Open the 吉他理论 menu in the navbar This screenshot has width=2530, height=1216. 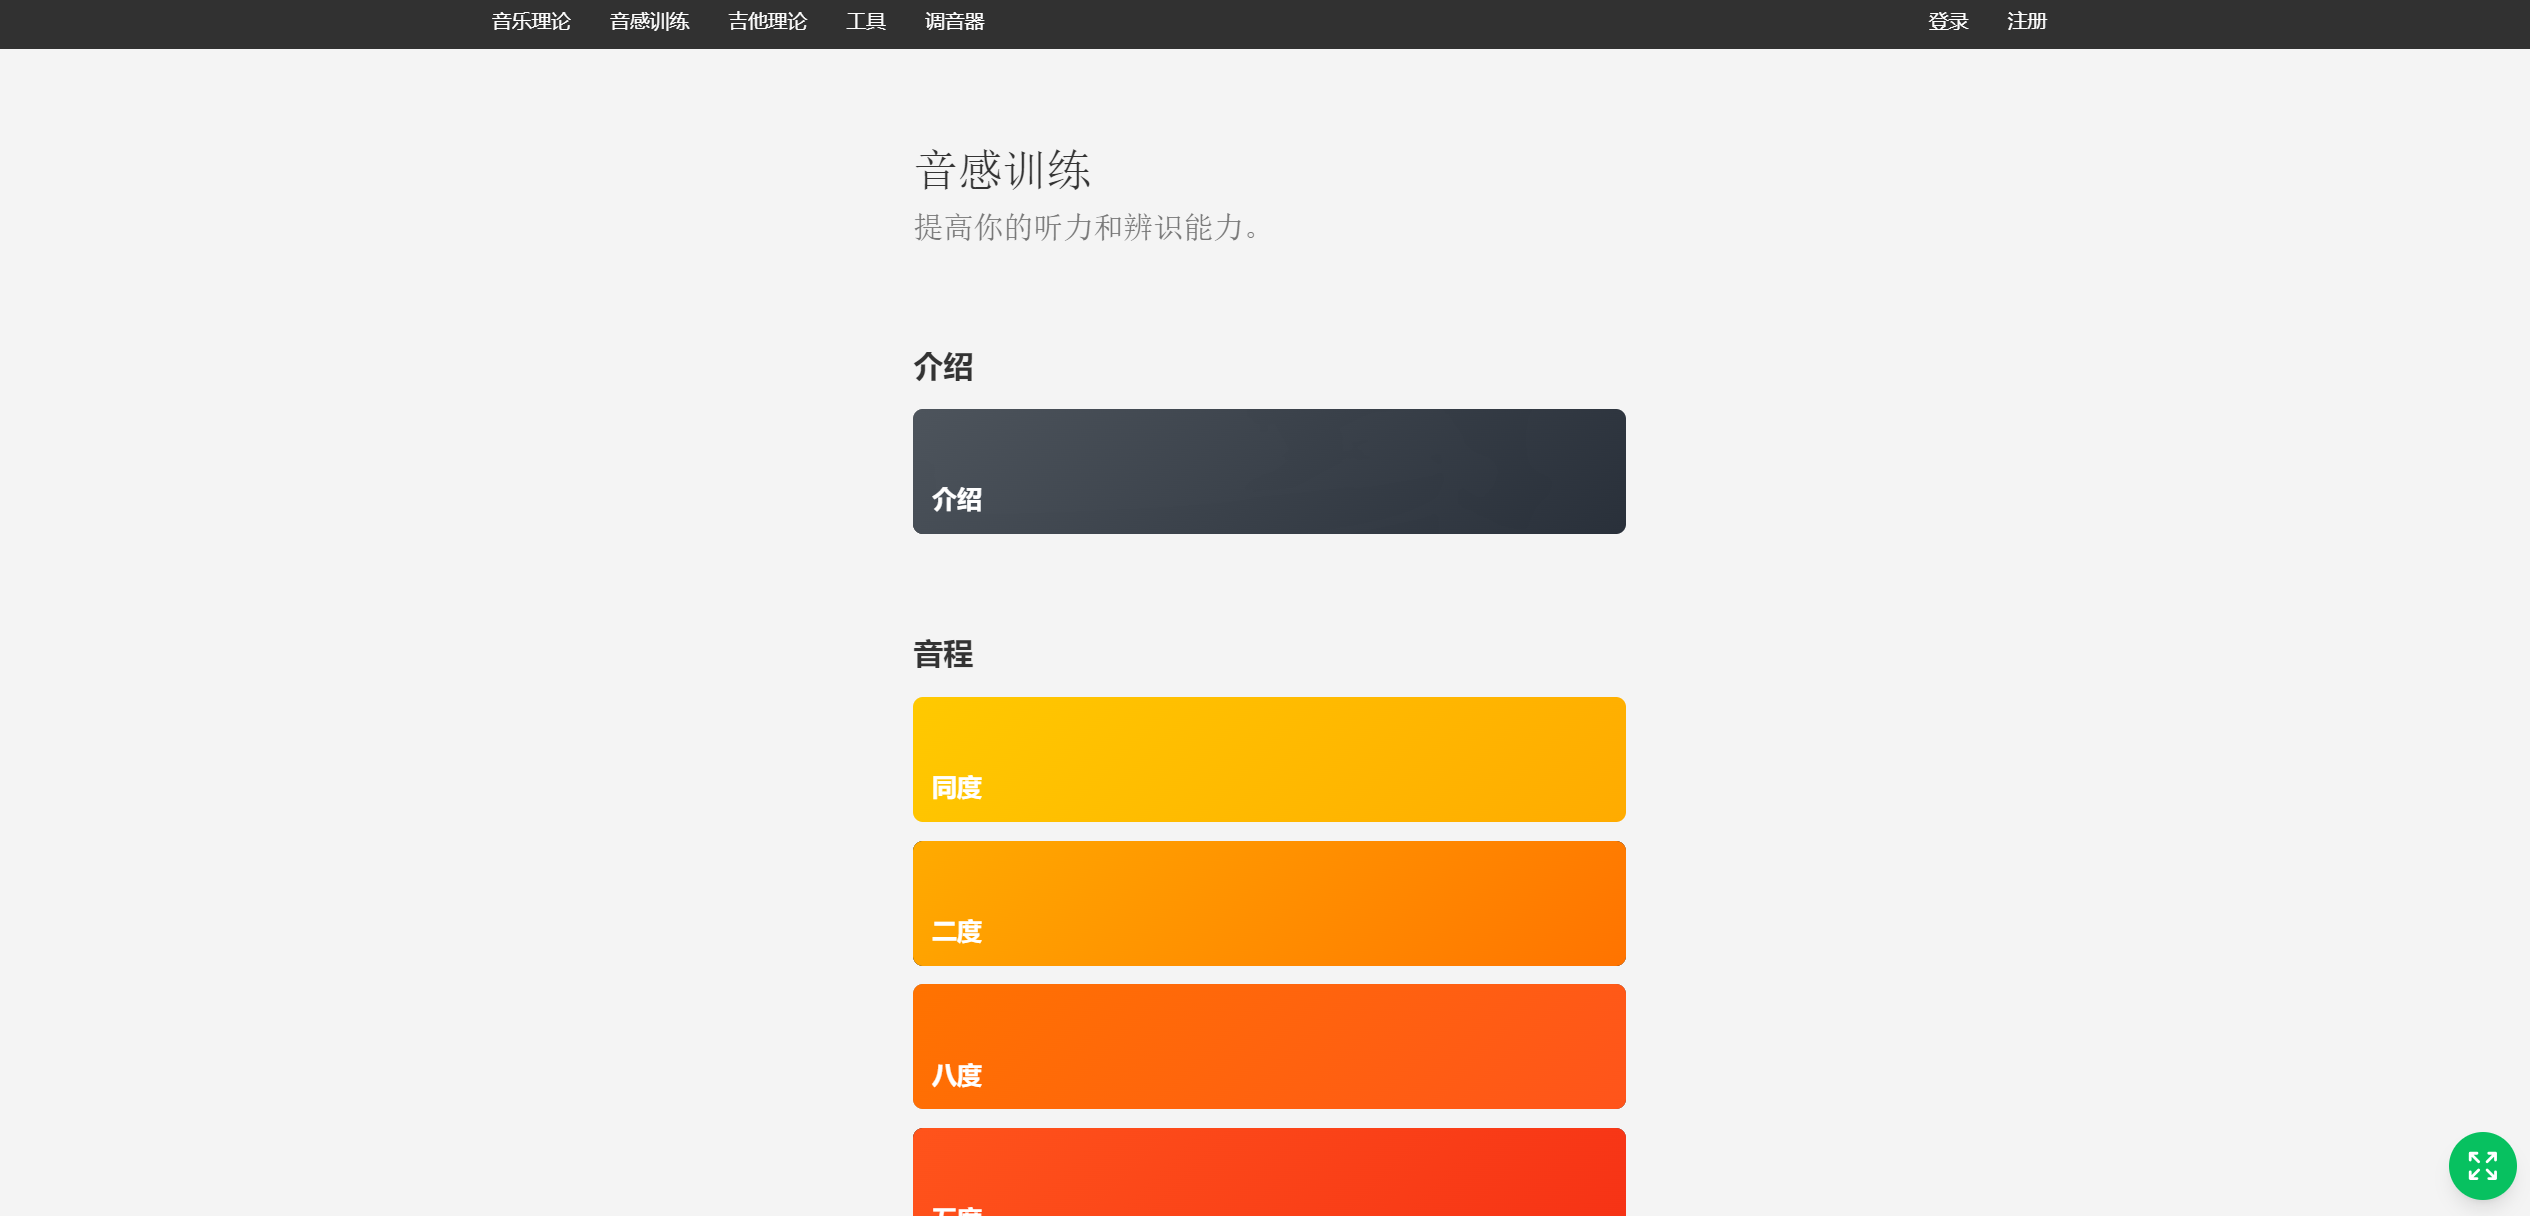click(766, 21)
